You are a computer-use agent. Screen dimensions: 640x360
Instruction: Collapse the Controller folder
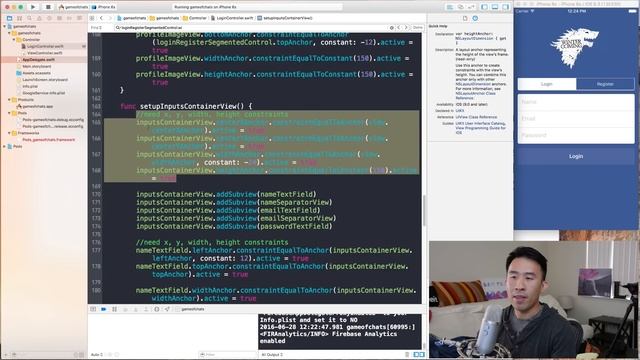(x=14, y=40)
